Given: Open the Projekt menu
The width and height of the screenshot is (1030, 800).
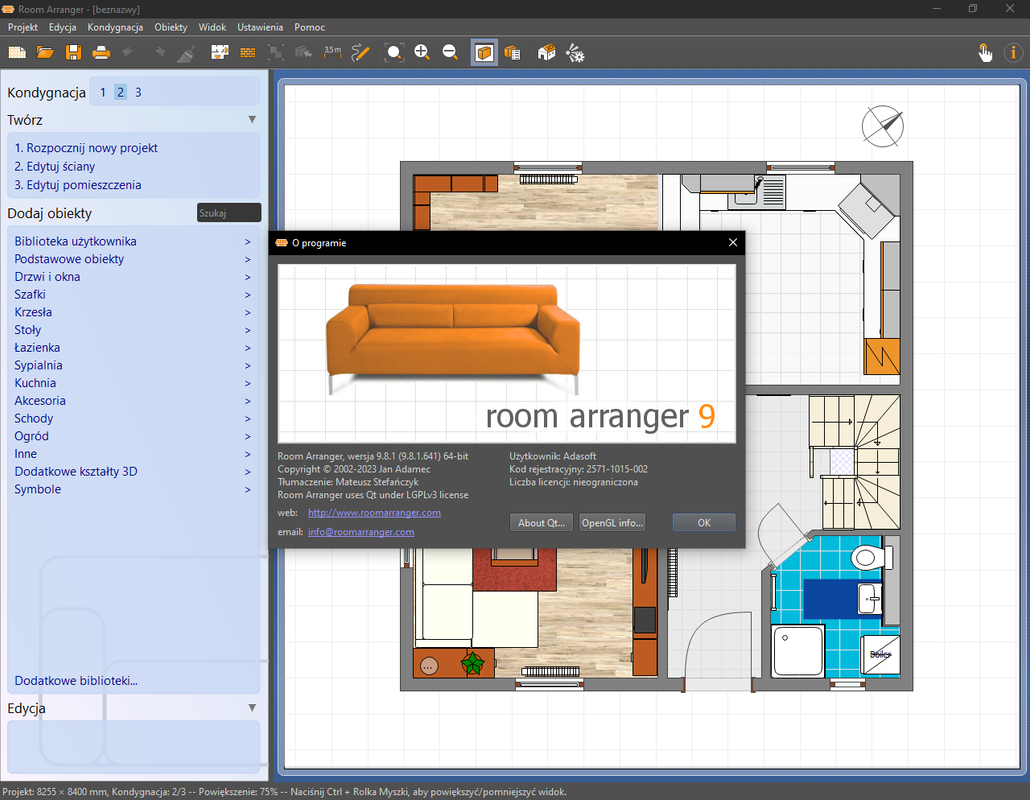Looking at the screenshot, I should click(x=23, y=27).
